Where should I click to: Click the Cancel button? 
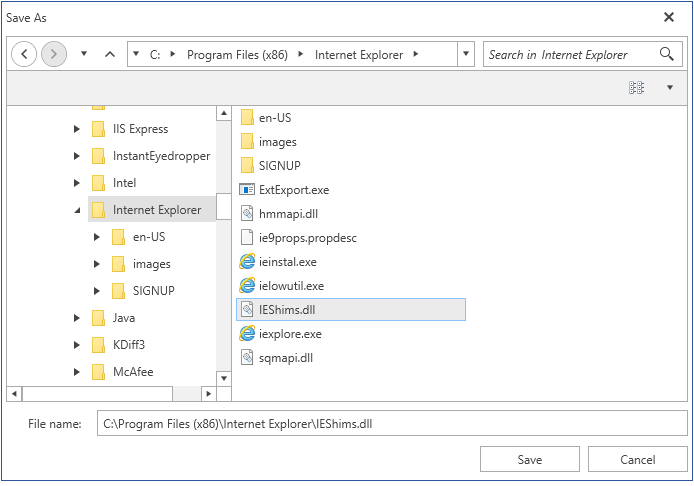pyautogui.click(x=637, y=459)
